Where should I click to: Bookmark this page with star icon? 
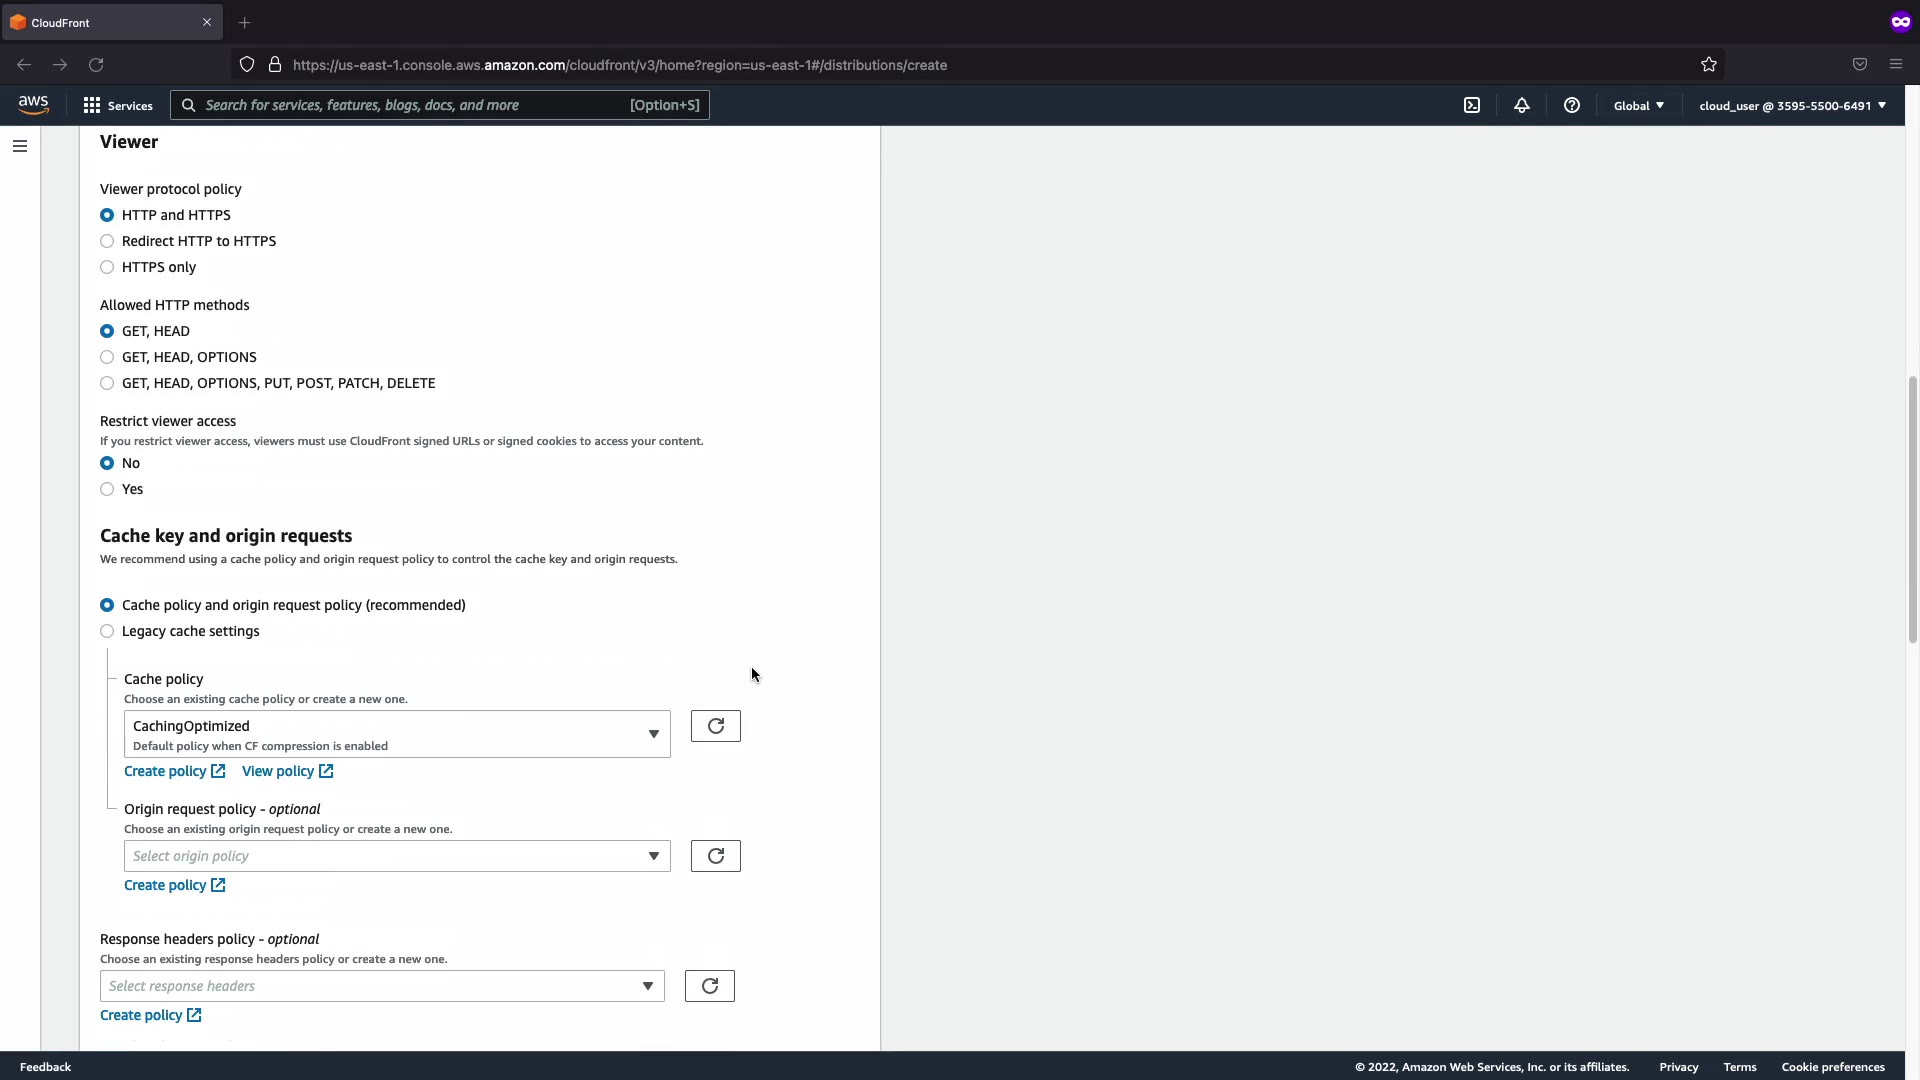[1709, 65]
